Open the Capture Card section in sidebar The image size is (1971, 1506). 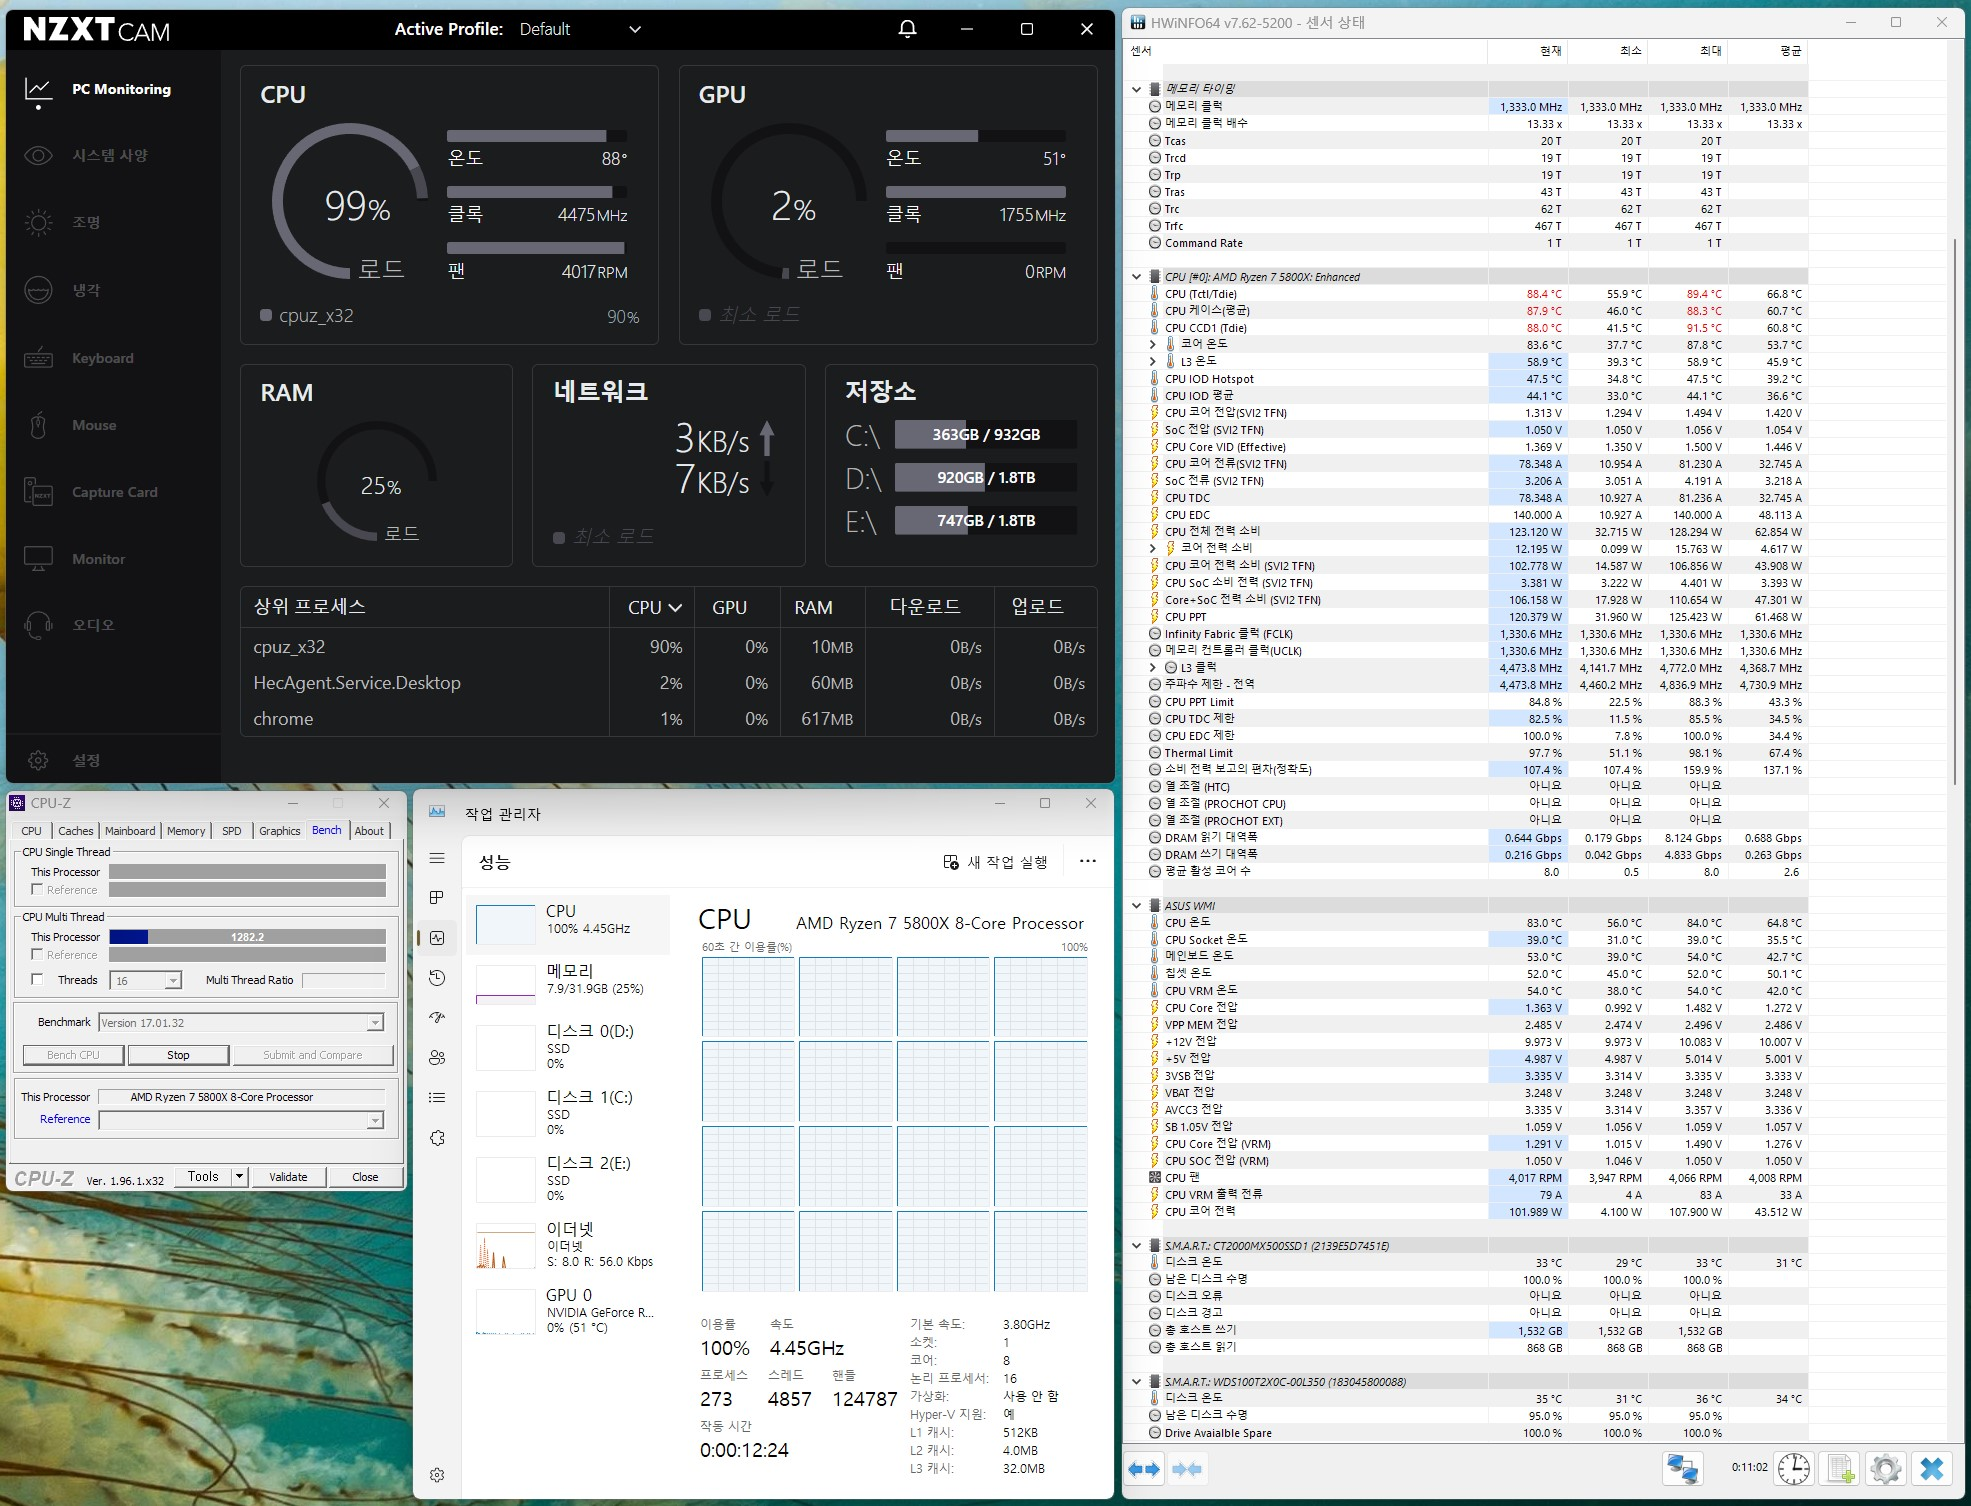pos(114,492)
